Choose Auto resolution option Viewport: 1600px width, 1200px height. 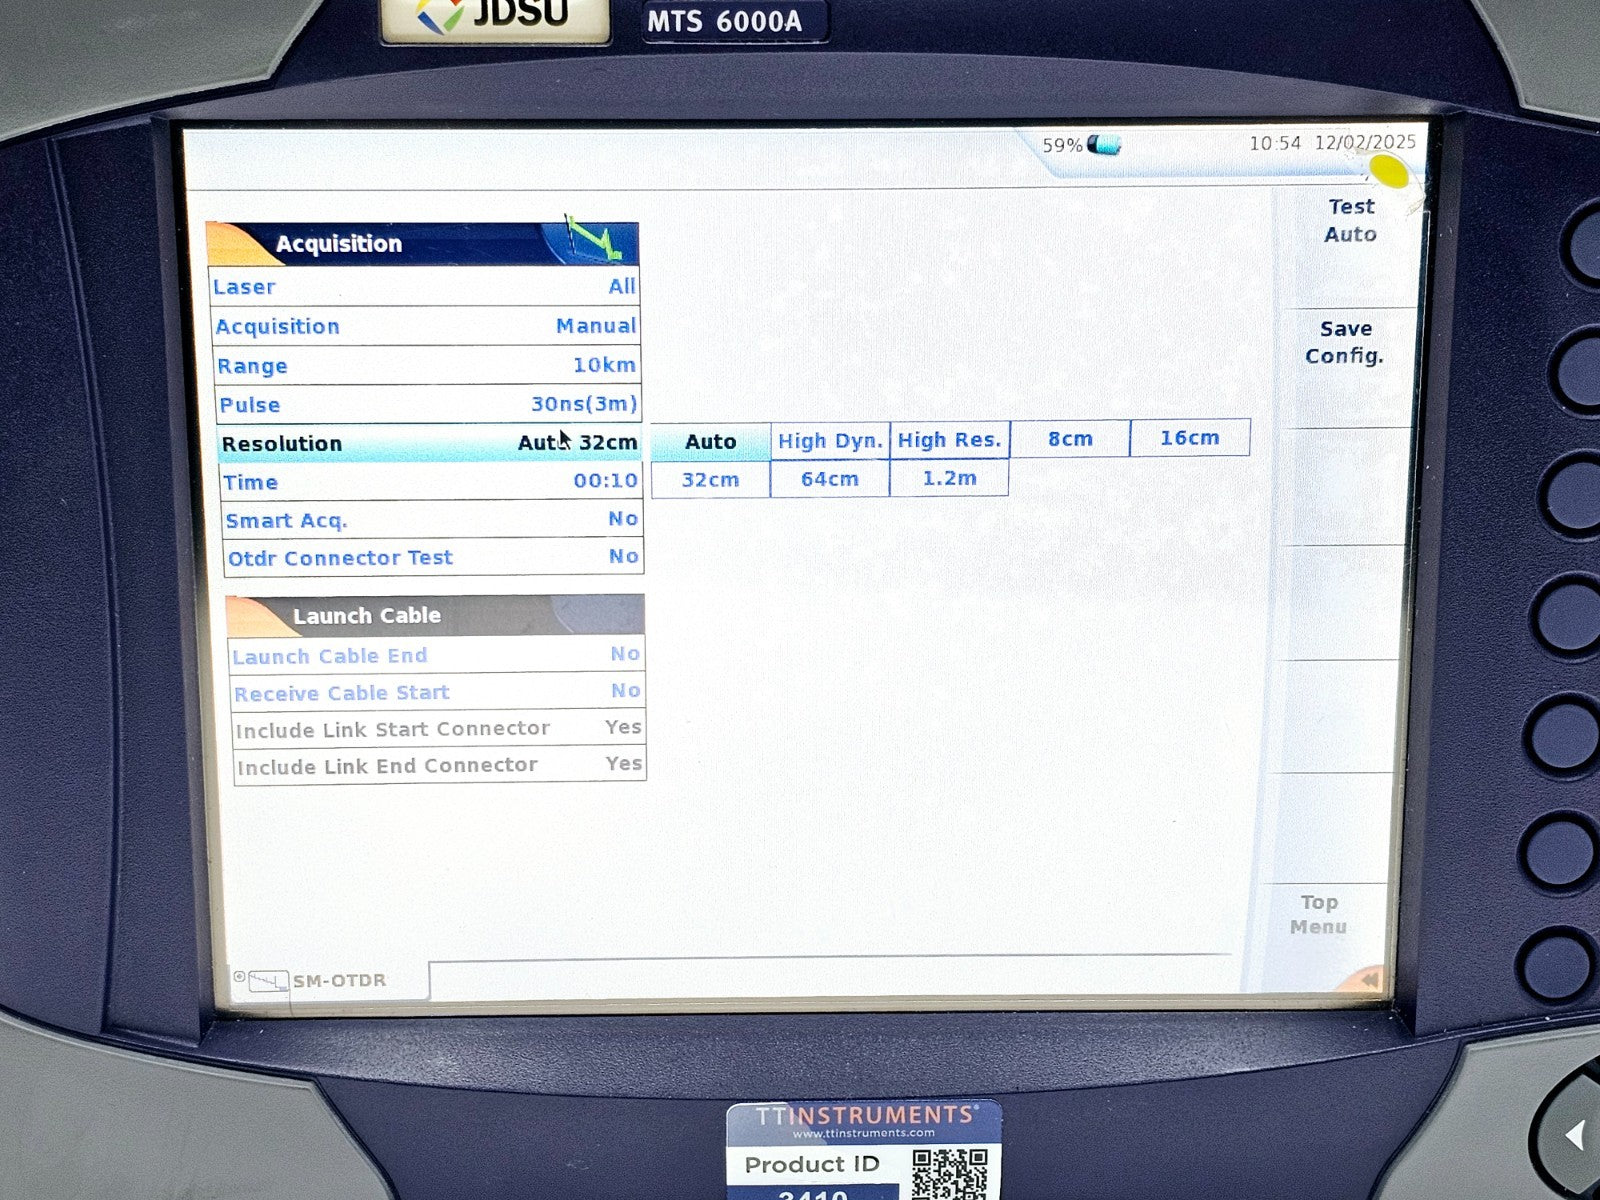[710, 441]
